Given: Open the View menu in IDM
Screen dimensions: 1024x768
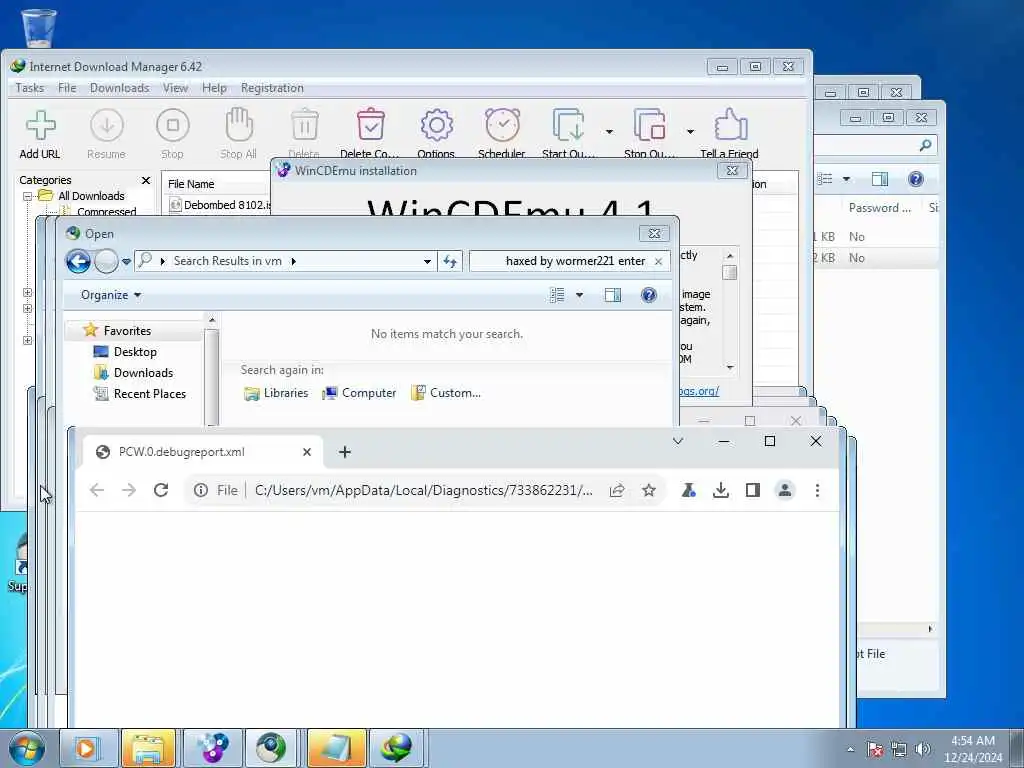Looking at the screenshot, I should 175,88.
